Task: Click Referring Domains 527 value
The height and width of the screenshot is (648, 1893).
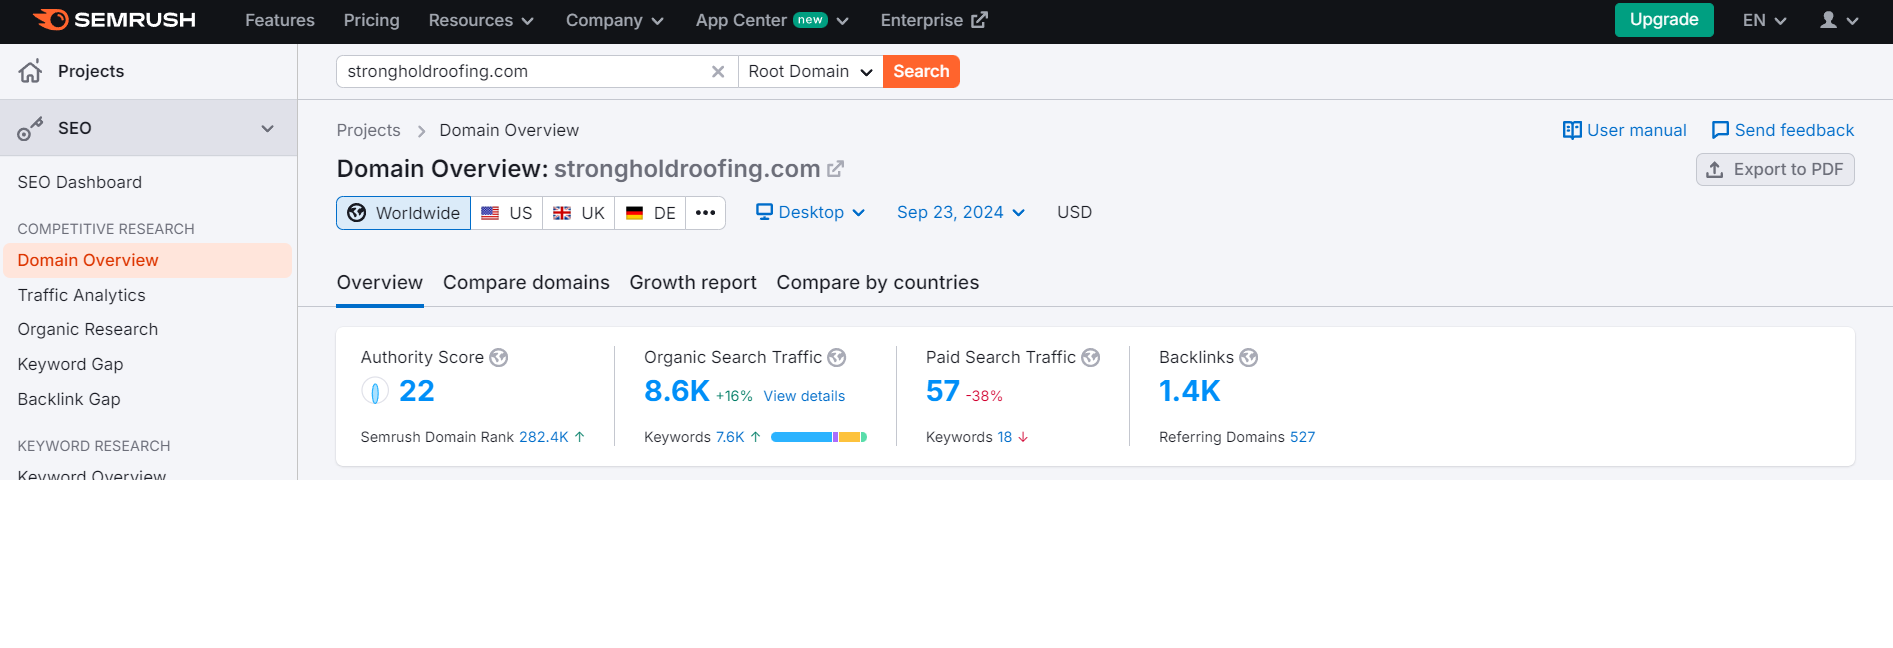Action: [x=1302, y=437]
